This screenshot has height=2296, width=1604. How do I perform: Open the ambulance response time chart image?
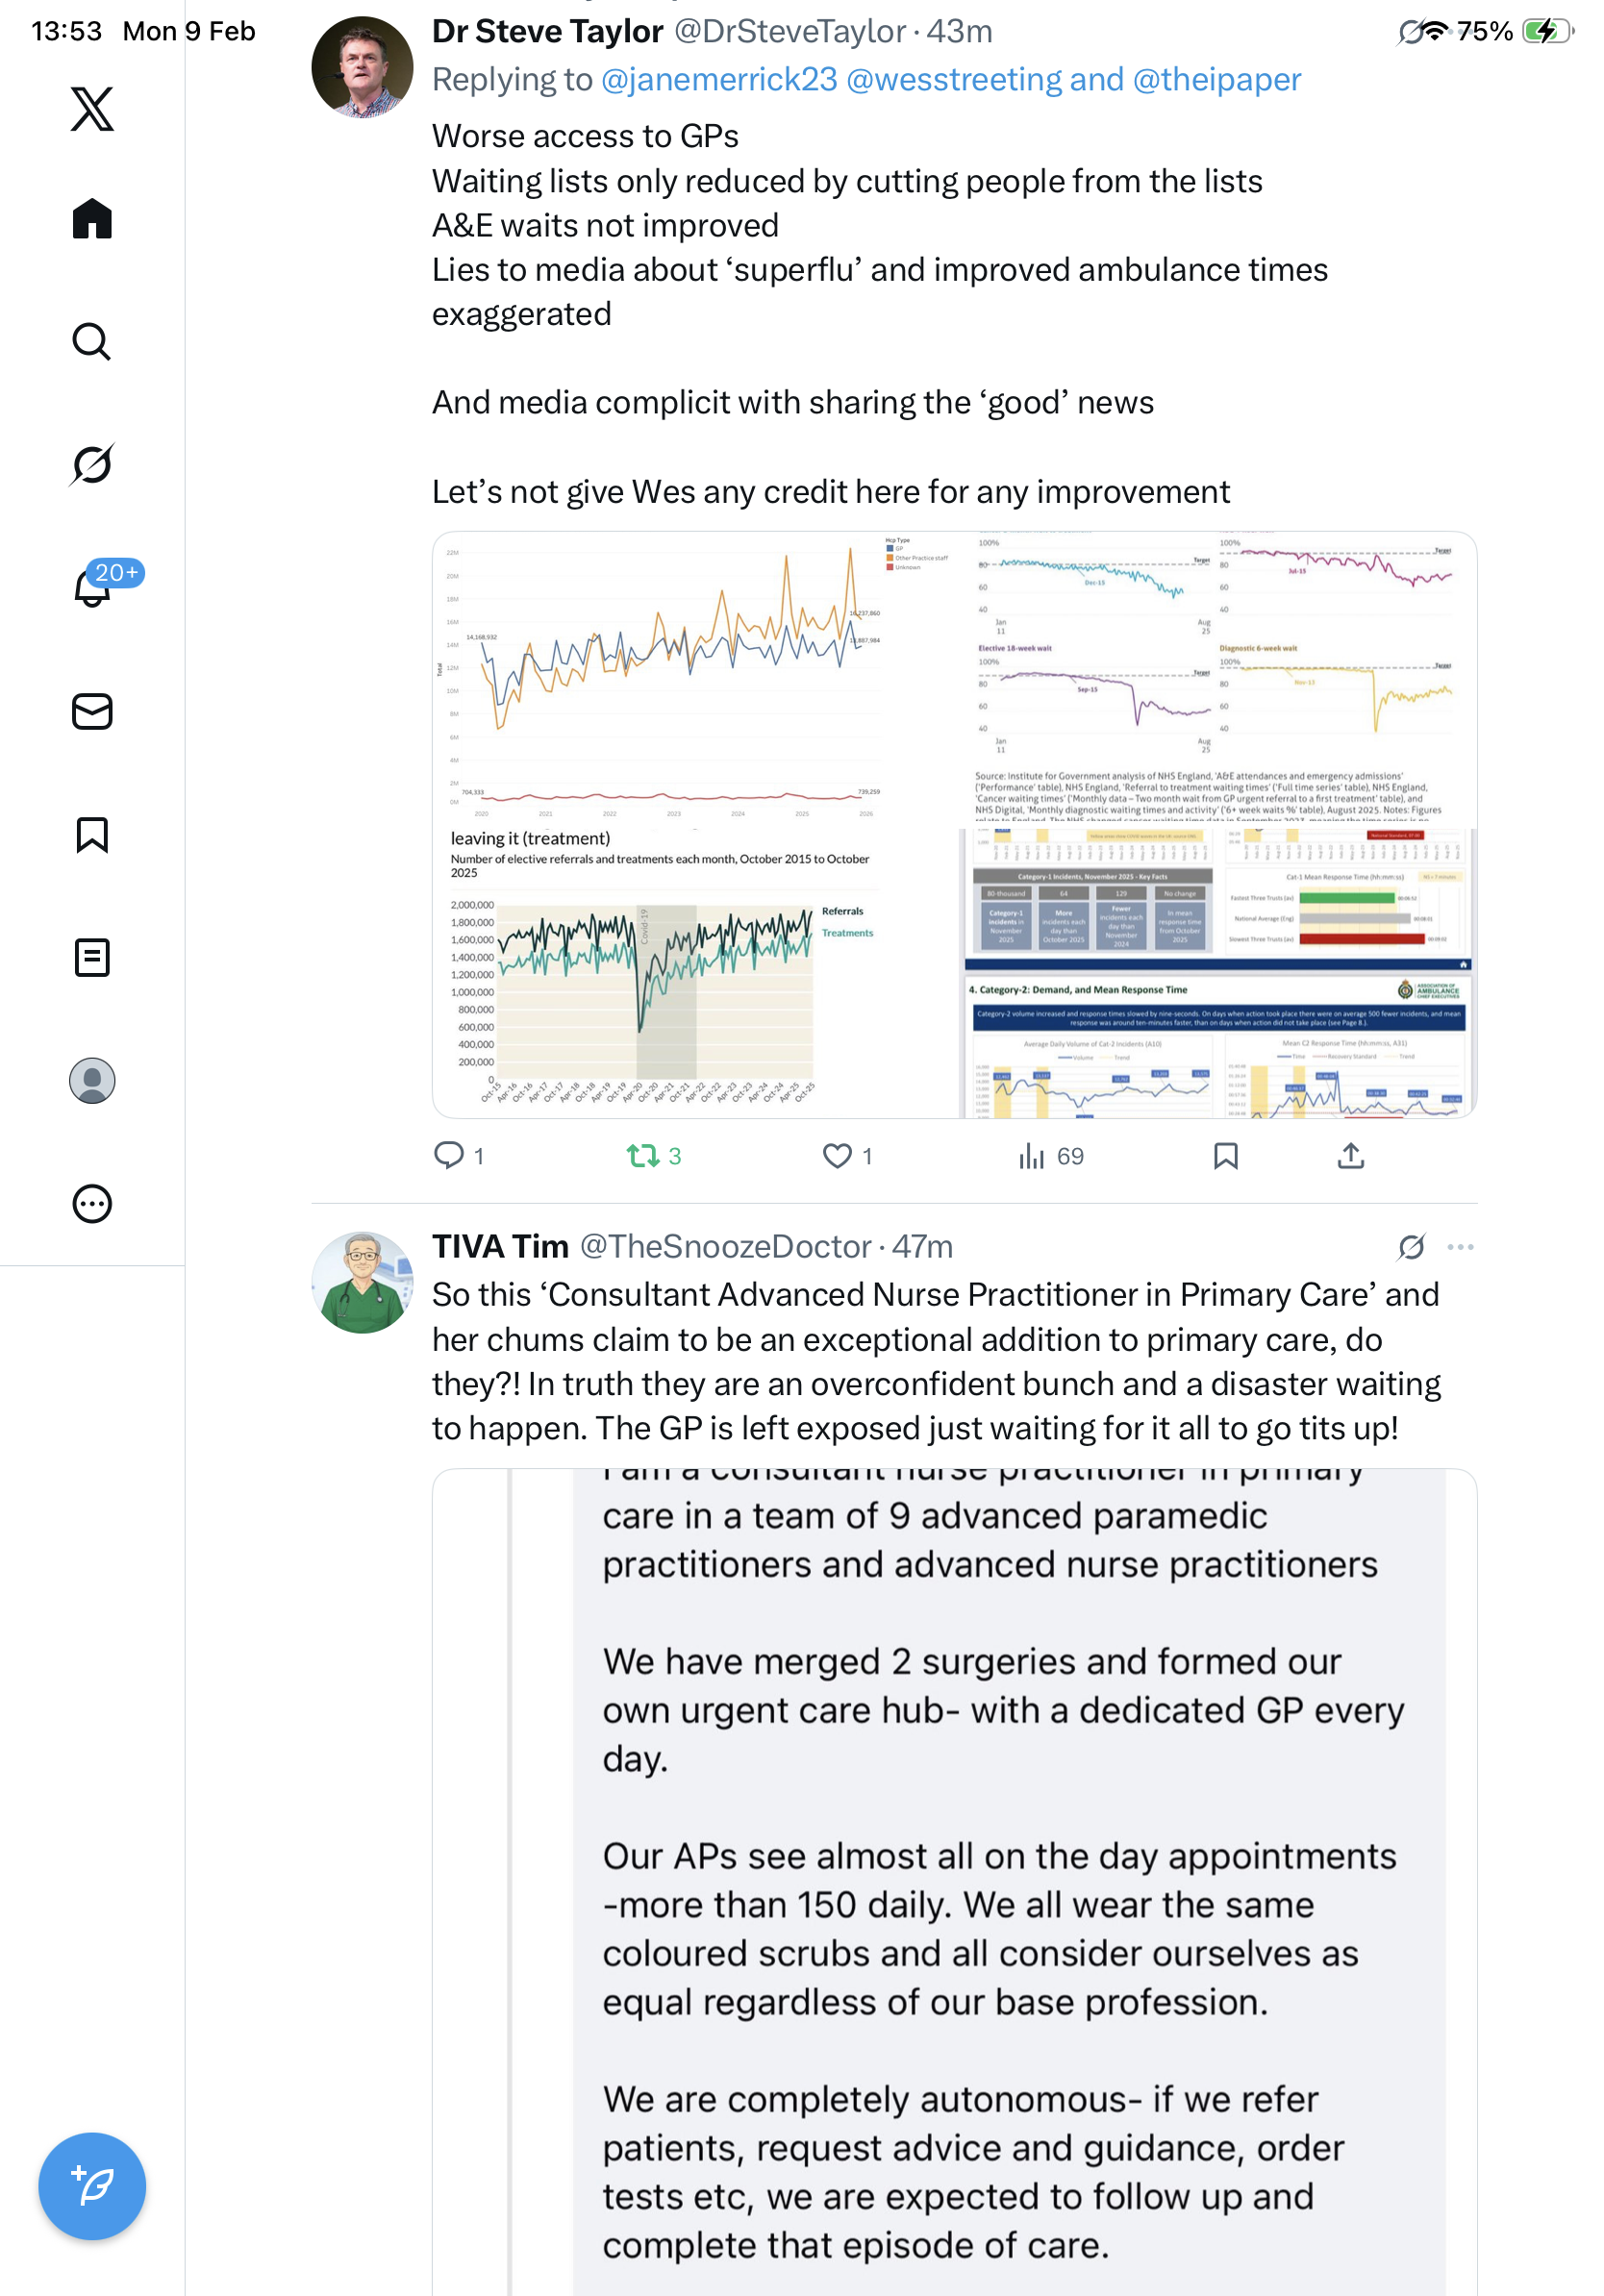pos(1217,973)
